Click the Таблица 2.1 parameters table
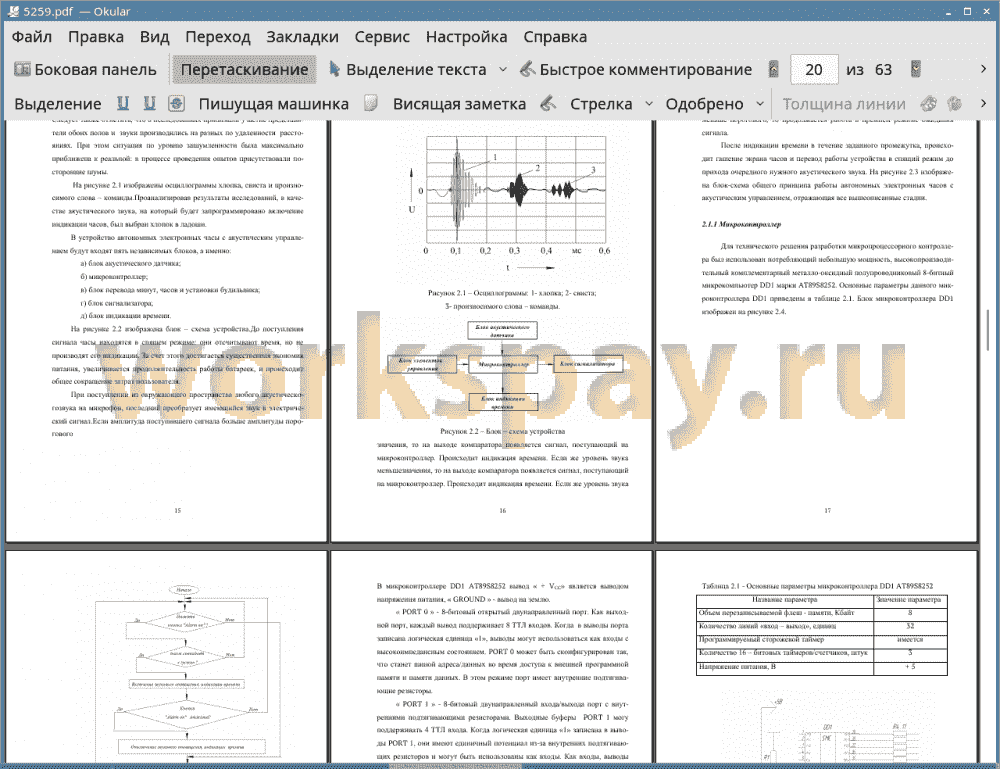Image resolution: width=1000 pixels, height=769 pixels. (821, 634)
